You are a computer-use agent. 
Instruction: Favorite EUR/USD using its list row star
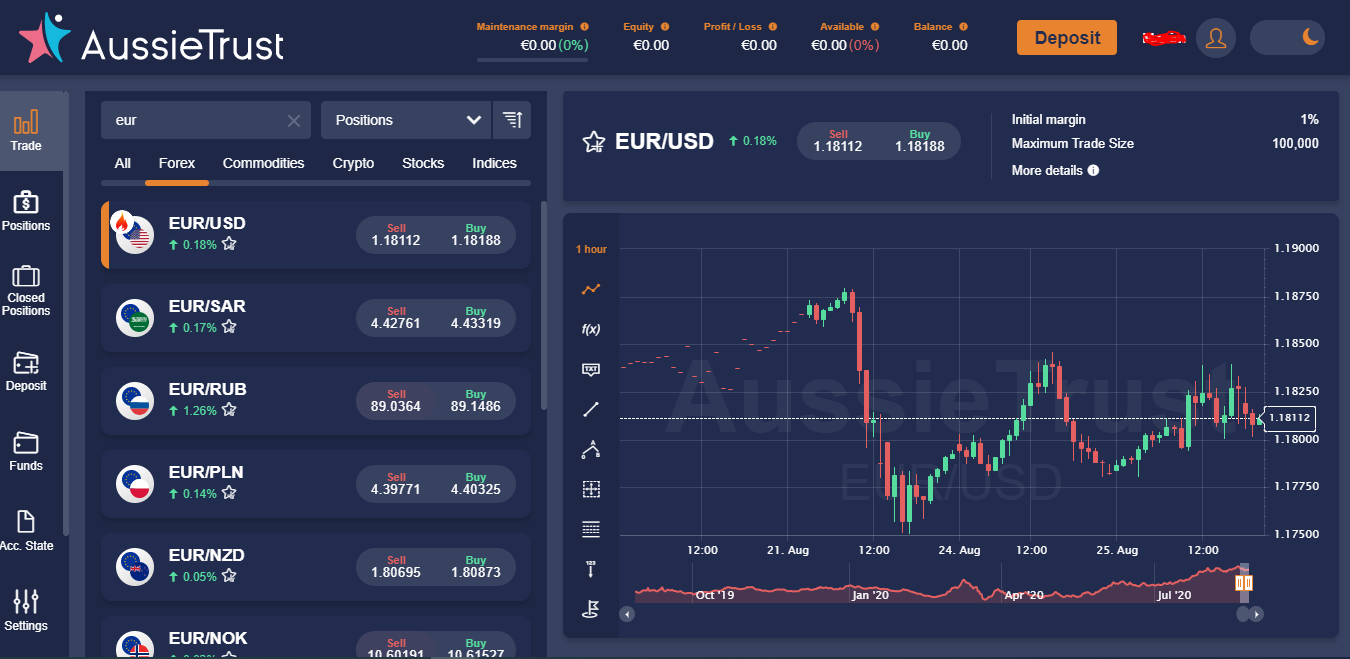(x=229, y=243)
